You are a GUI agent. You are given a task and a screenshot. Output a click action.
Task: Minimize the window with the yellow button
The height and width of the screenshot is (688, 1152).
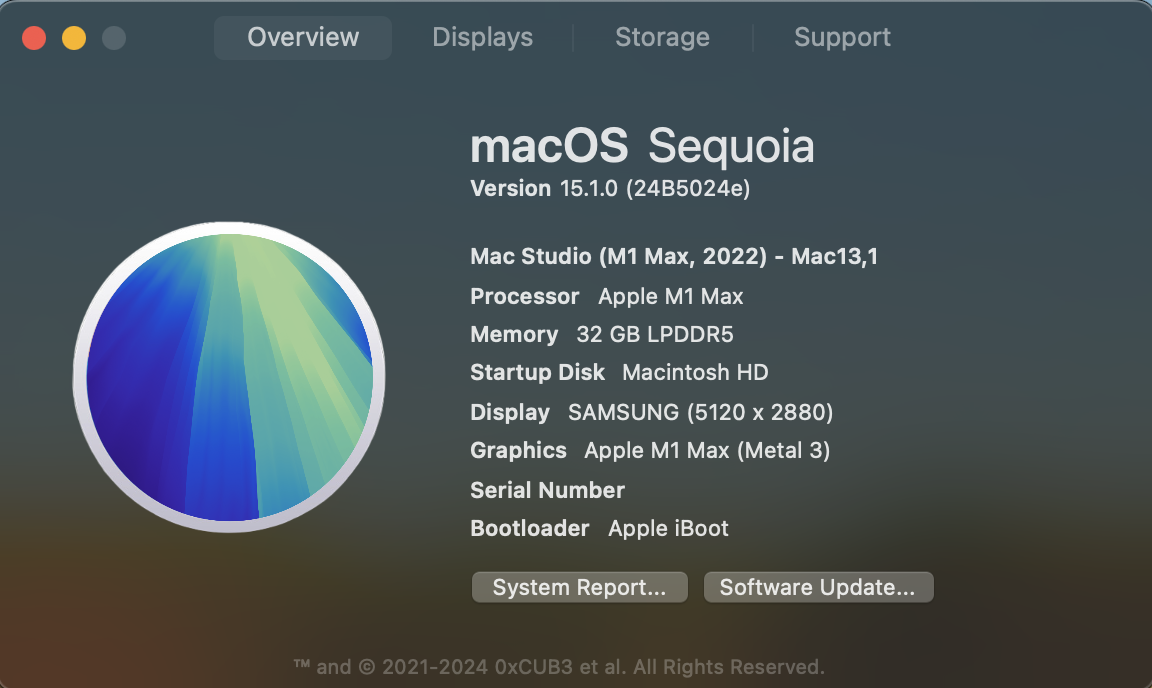pyautogui.click(x=74, y=39)
